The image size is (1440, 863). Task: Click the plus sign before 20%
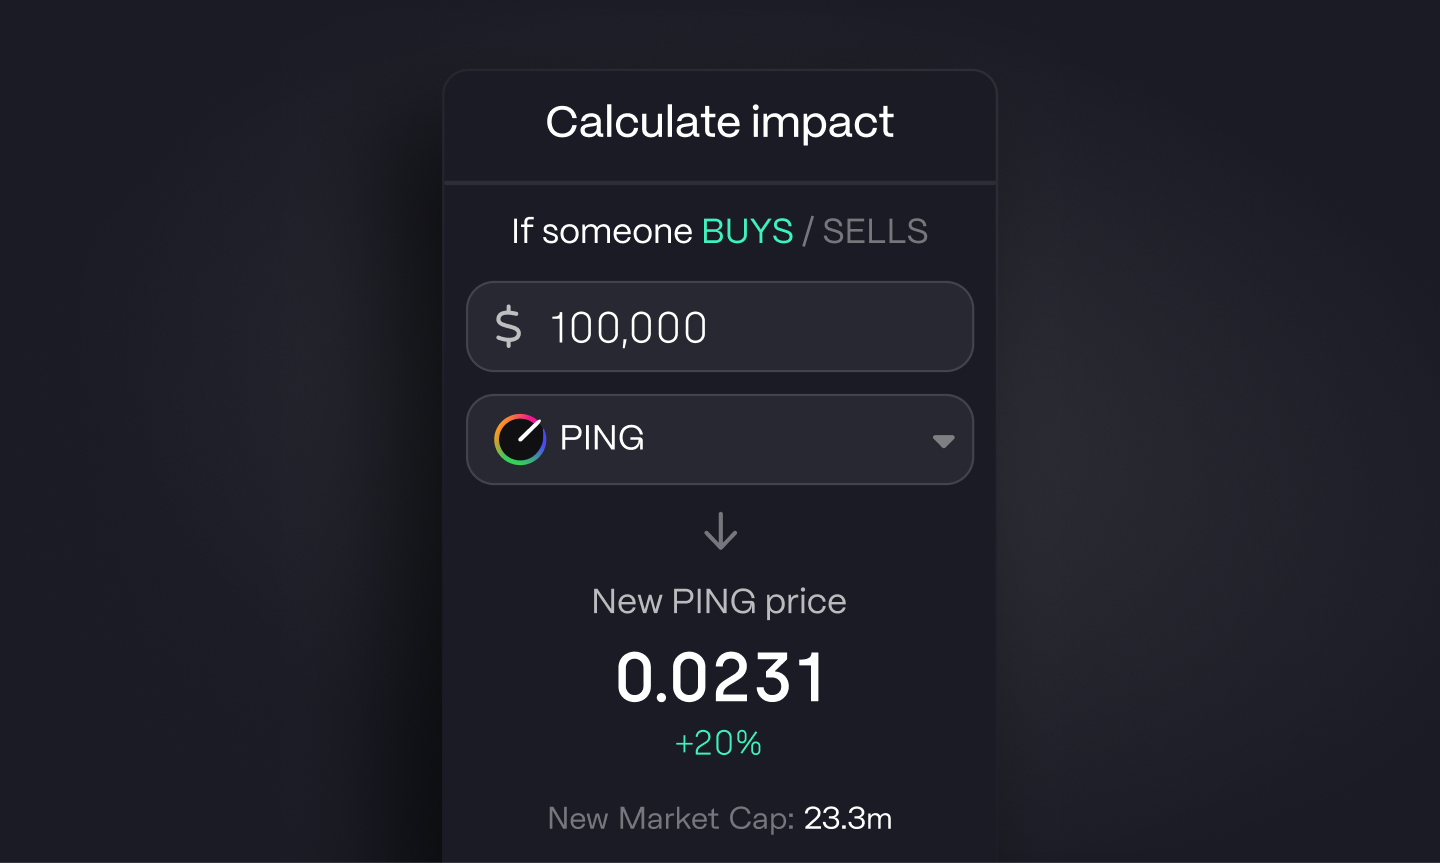click(x=684, y=744)
